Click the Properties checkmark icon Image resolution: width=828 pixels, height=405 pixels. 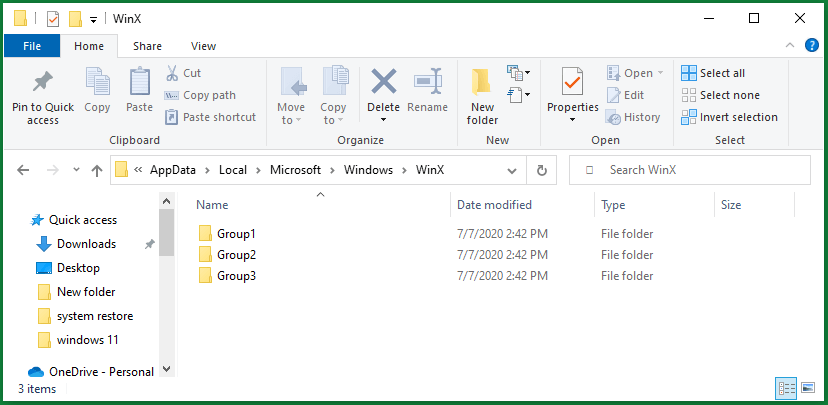click(x=572, y=82)
